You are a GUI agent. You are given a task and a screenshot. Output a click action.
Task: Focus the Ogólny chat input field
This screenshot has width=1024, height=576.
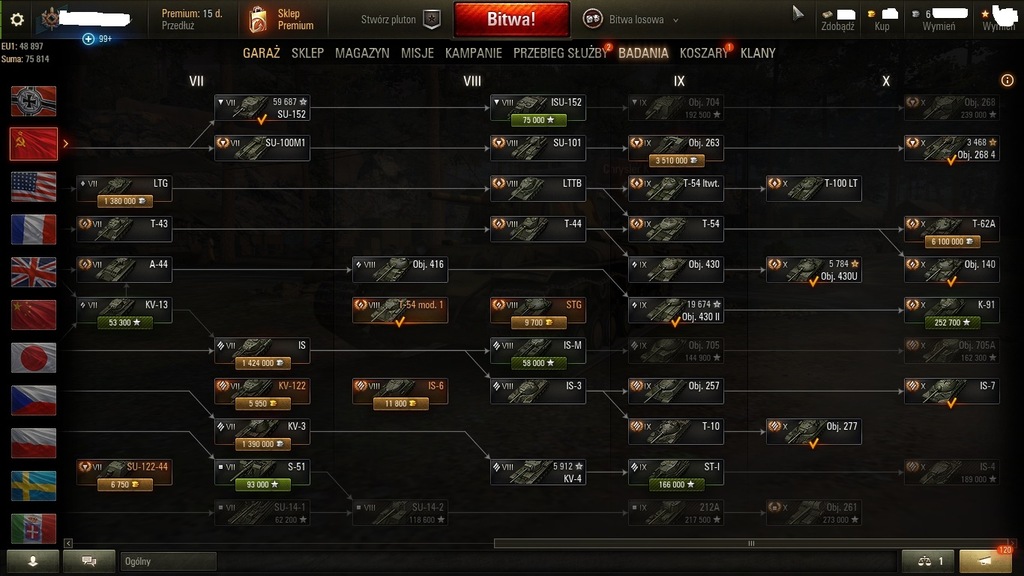(x=168, y=561)
